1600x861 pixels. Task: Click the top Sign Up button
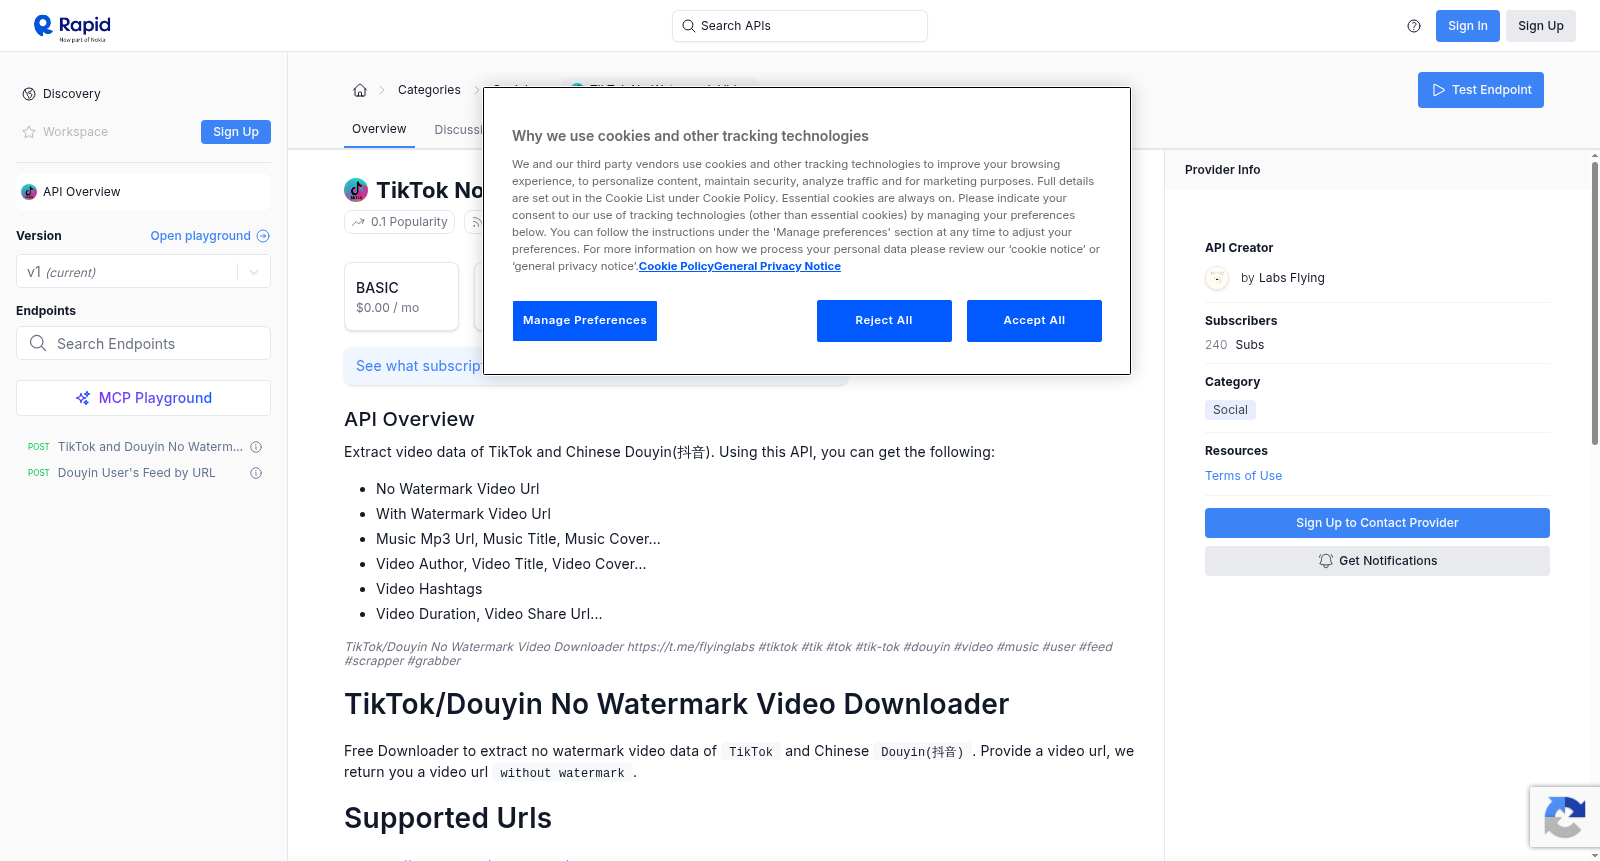pos(1541,26)
